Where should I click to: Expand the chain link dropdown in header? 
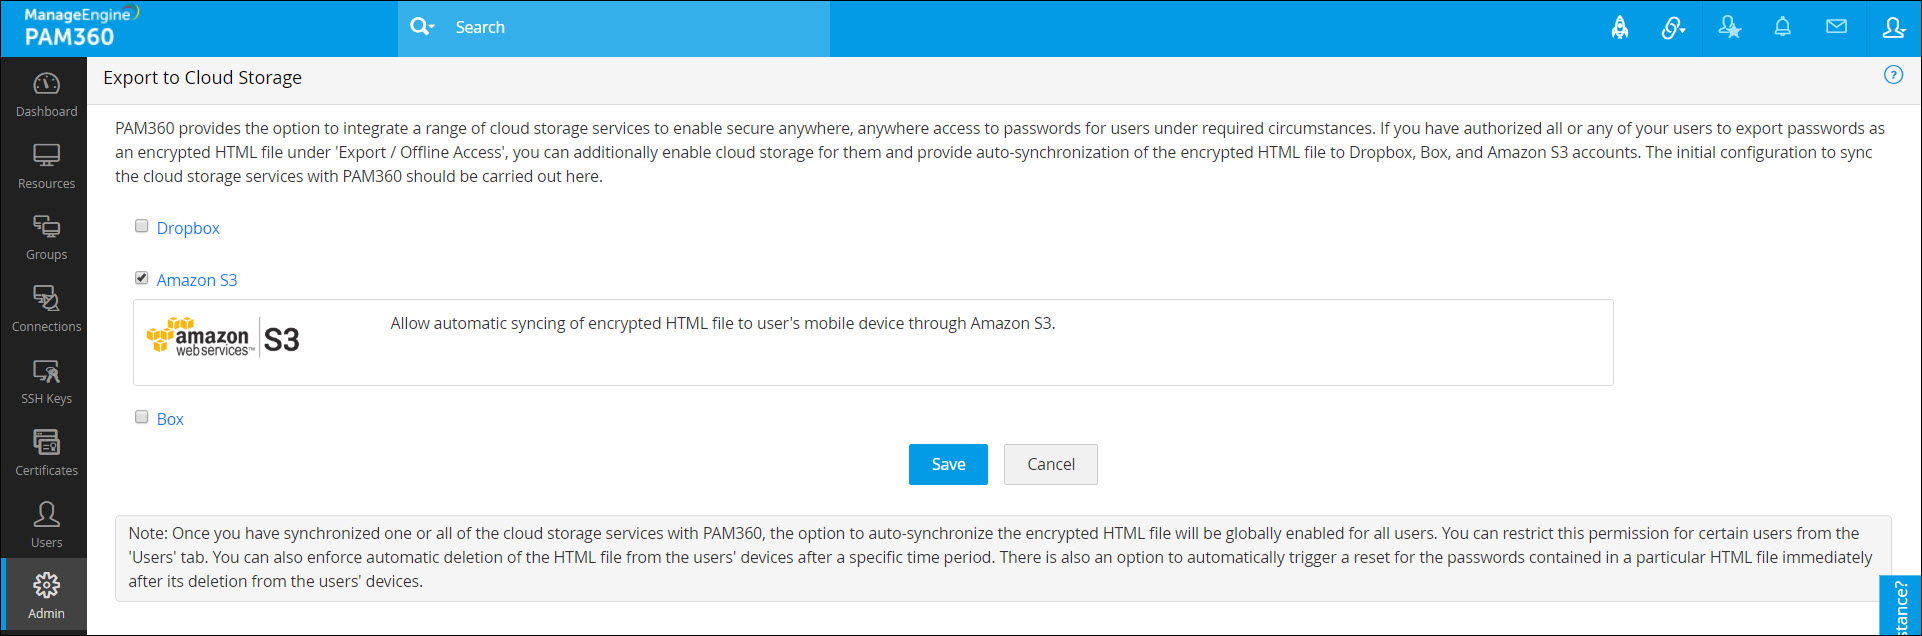(x=1673, y=28)
